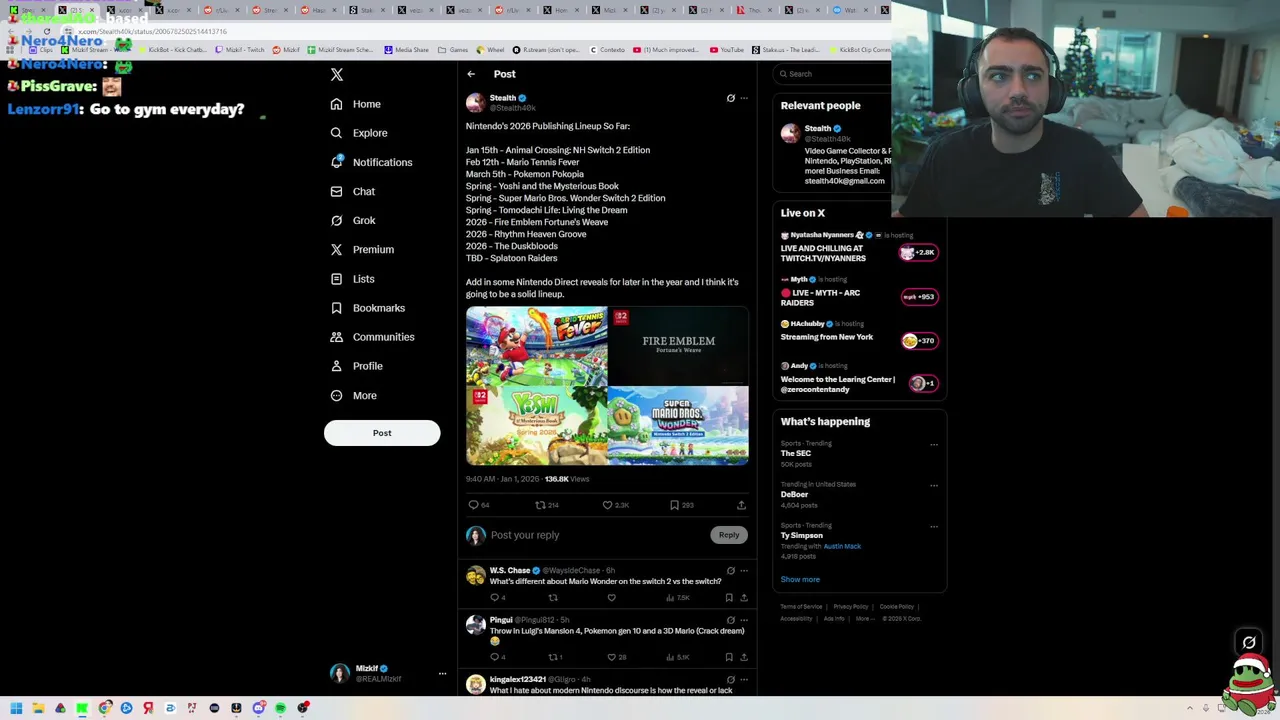Open Explore in sidebar
Image resolution: width=1280 pixels, height=720 pixels.
(358, 133)
